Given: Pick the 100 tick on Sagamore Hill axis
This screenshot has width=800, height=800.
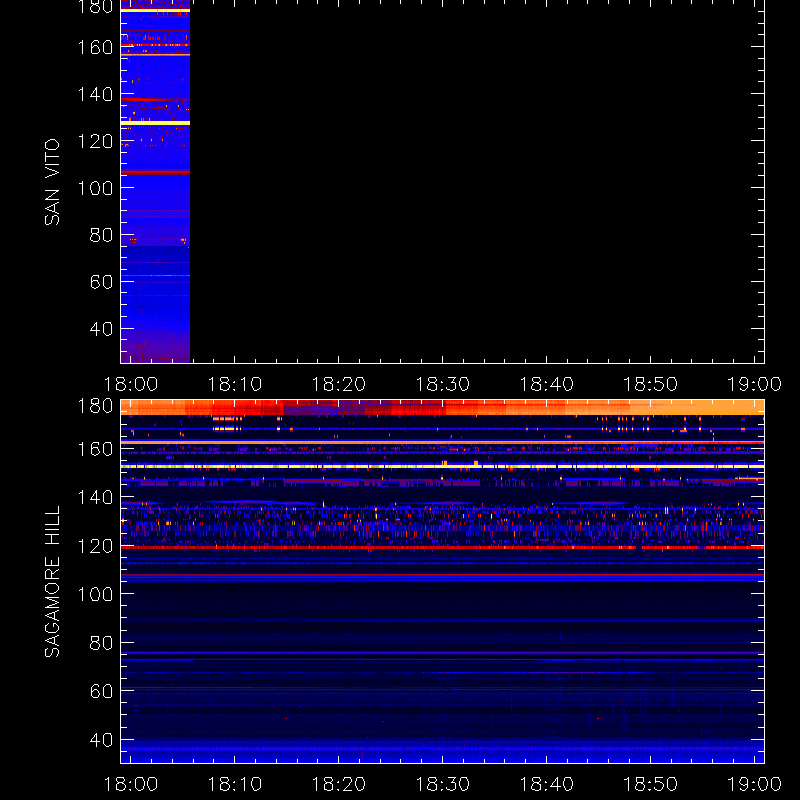Looking at the screenshot, I should tap(95, 594).
